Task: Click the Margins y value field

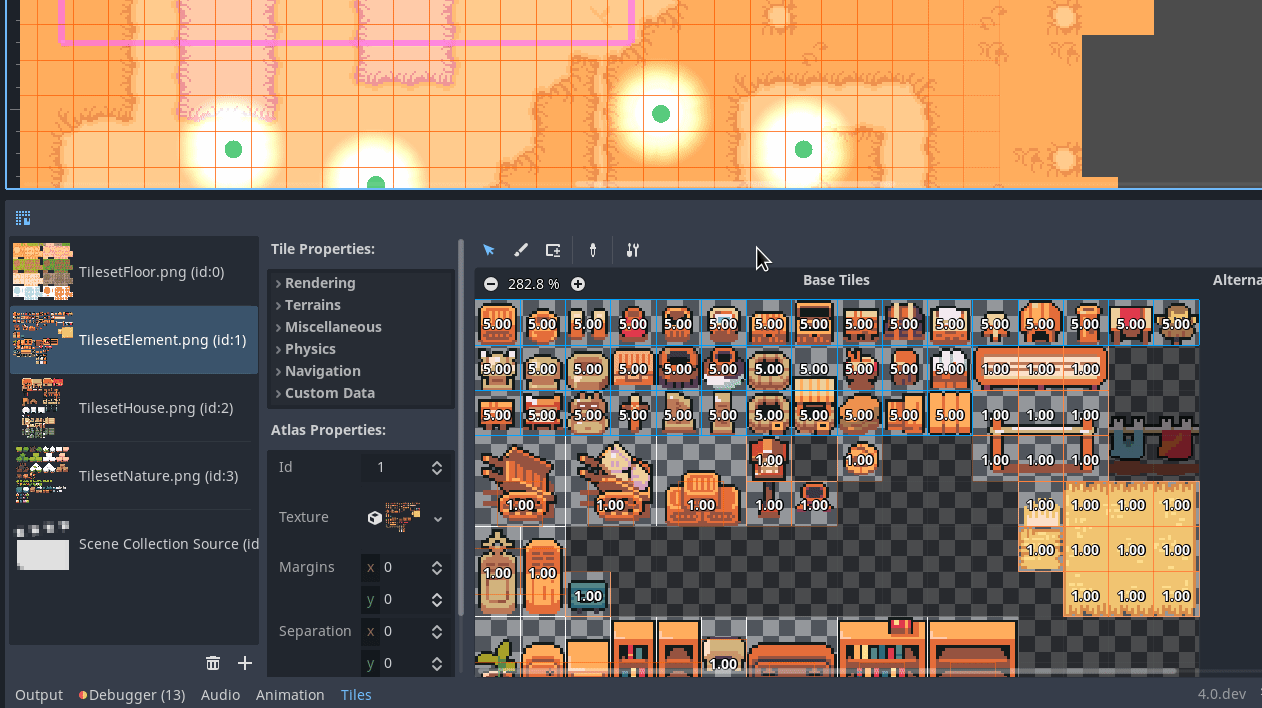Action: [x=404, y=599]
